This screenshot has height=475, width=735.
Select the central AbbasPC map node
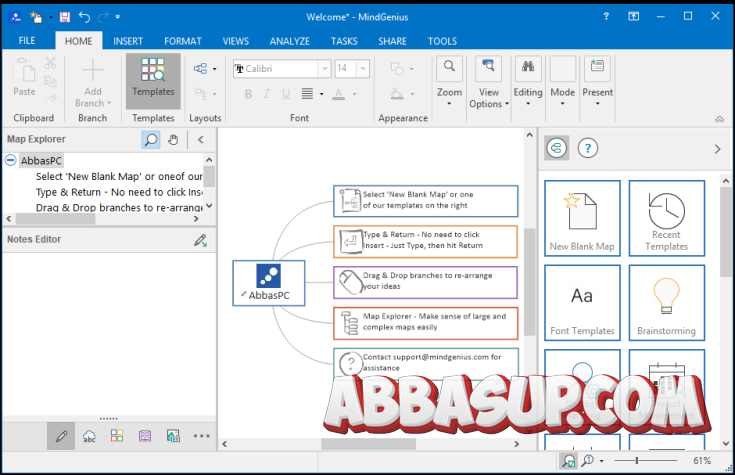tap(269, 283)
